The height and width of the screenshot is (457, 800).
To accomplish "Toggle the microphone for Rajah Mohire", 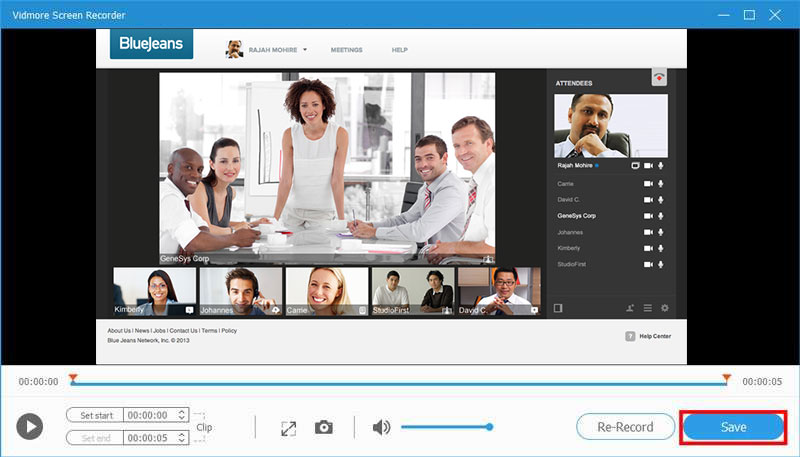I will pyautogui.click(x=661, y=165).
